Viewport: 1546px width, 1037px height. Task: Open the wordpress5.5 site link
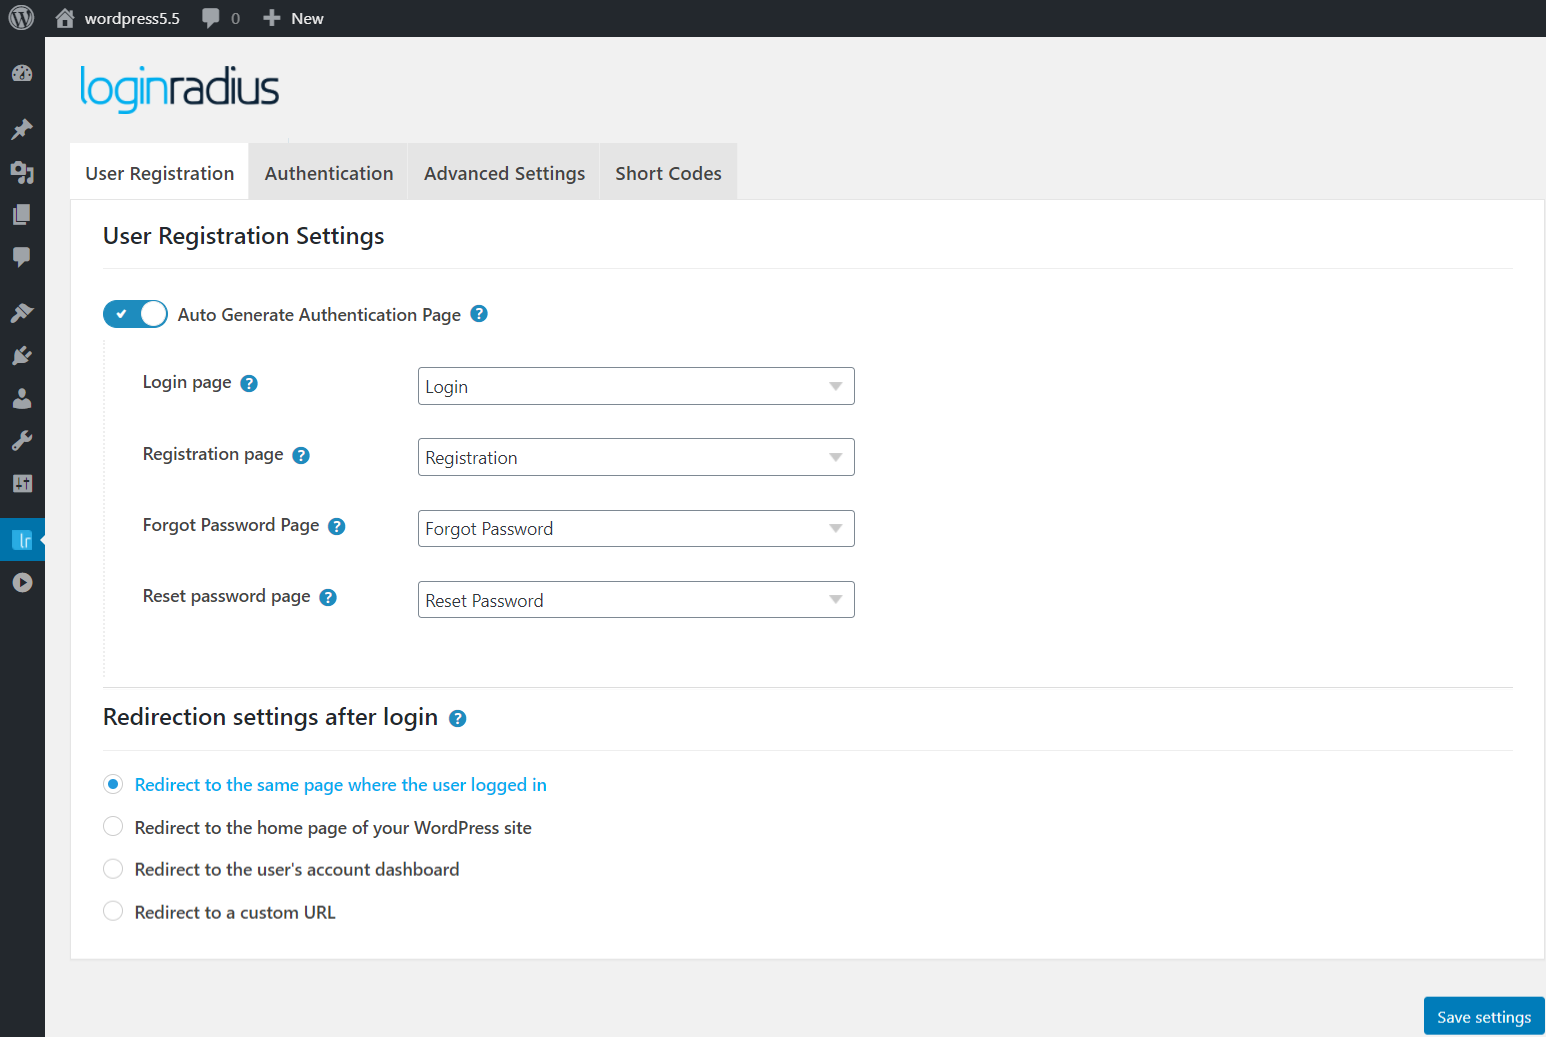tap(132, 18)
